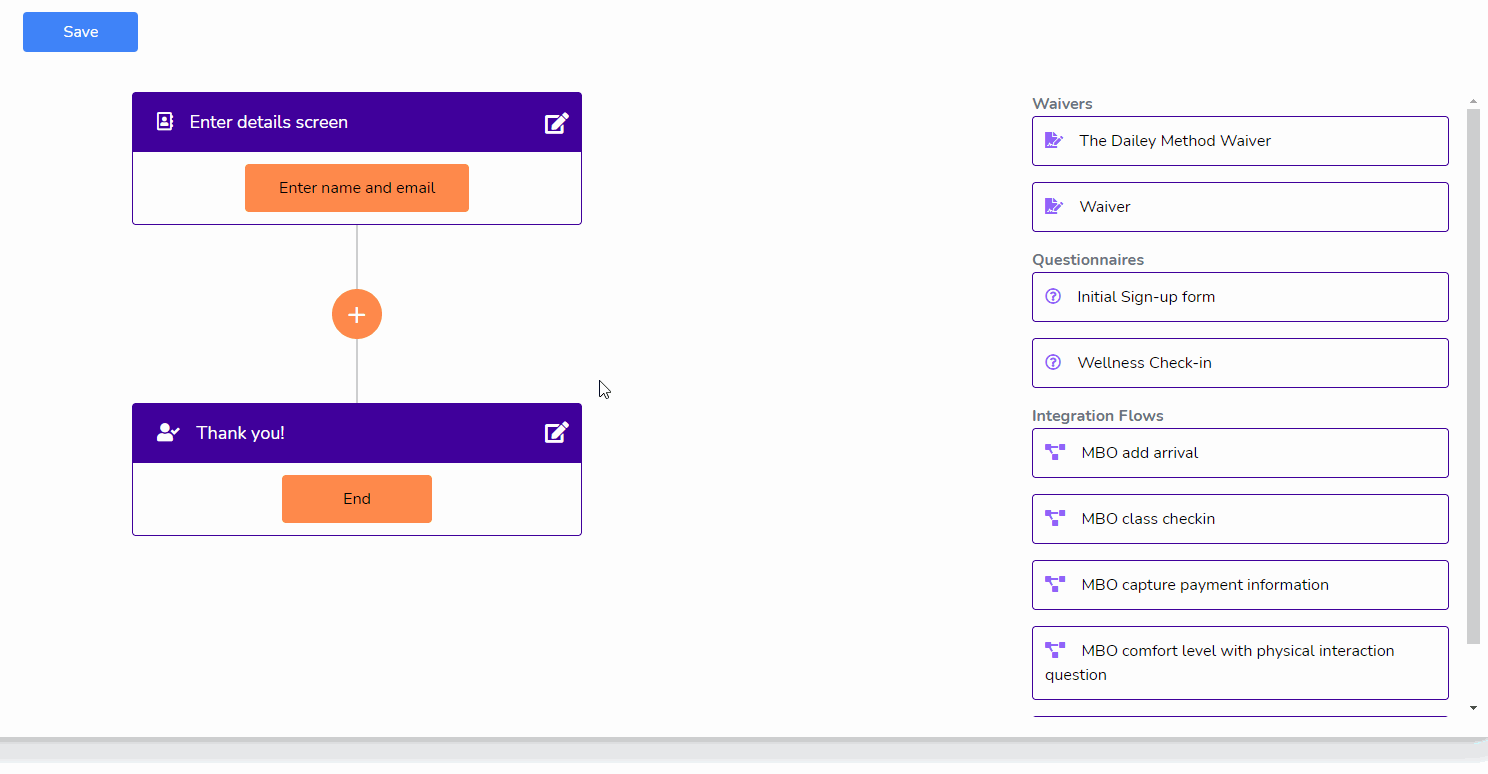Screen dimensions: 1488x774
Task: Click the user-check icon beside Thank you!
Action: [168, 433]
